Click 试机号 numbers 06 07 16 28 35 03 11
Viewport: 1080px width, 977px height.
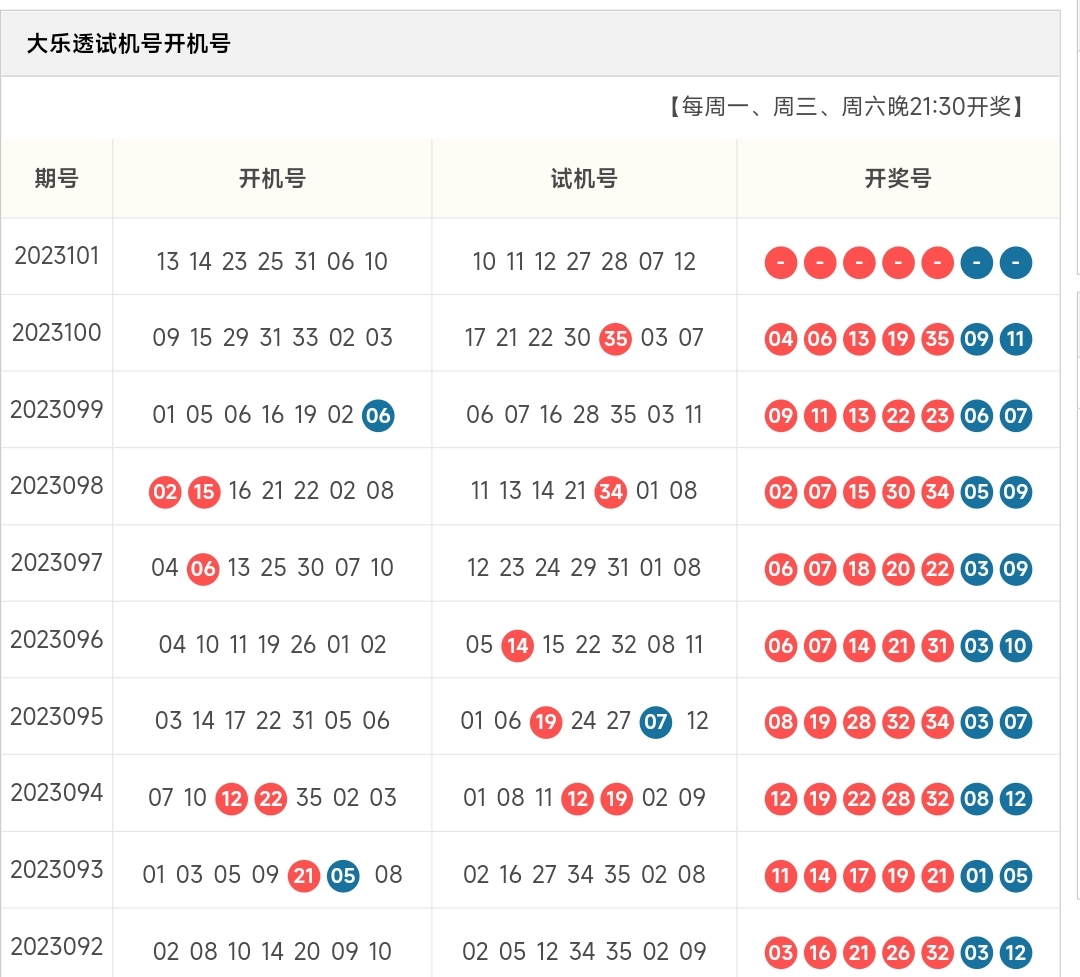[584, 415]
